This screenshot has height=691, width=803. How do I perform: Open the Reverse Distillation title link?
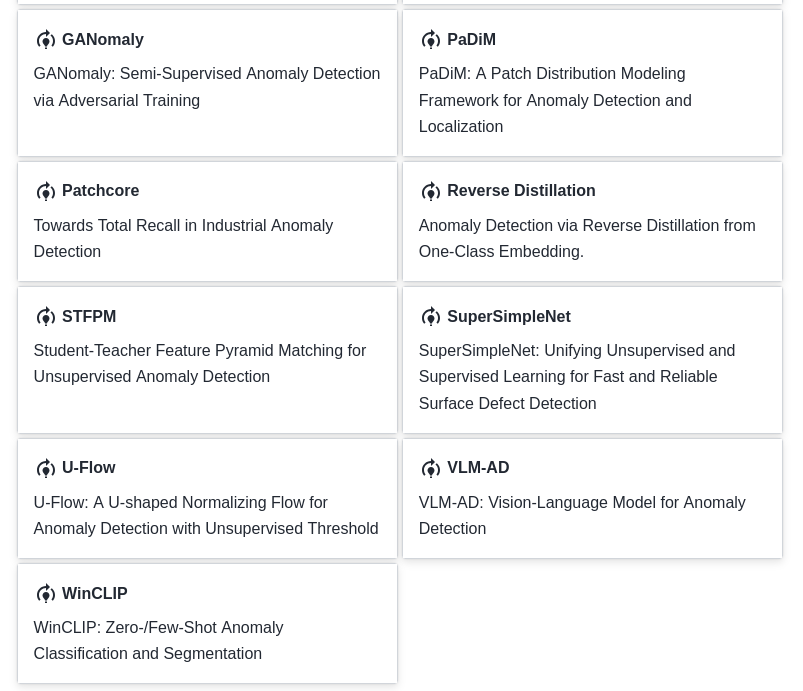[x=520, y=190]
